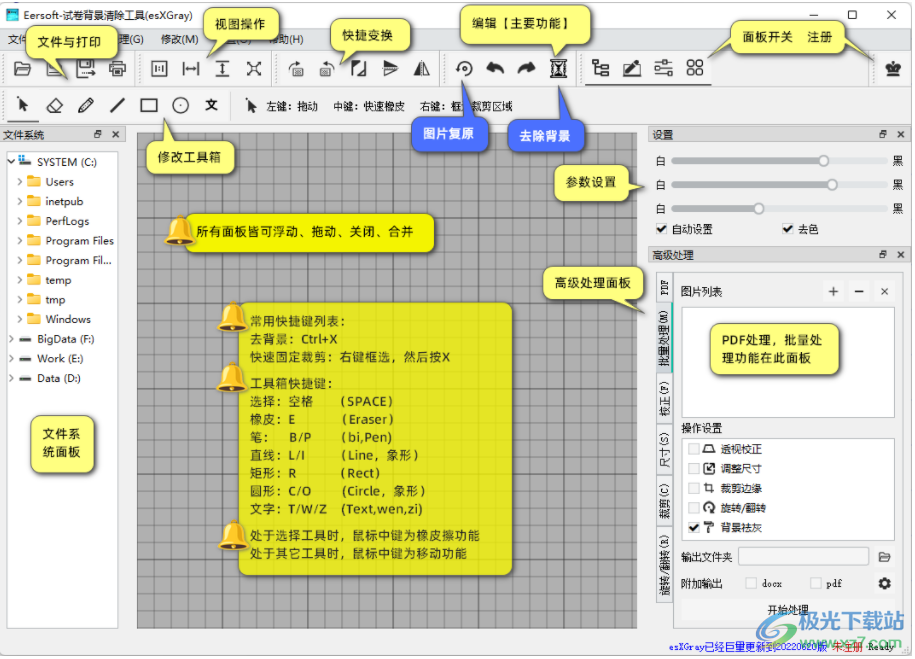Click the crown registration icon
The height and width of the screenshot is (659, 915).
893,69
